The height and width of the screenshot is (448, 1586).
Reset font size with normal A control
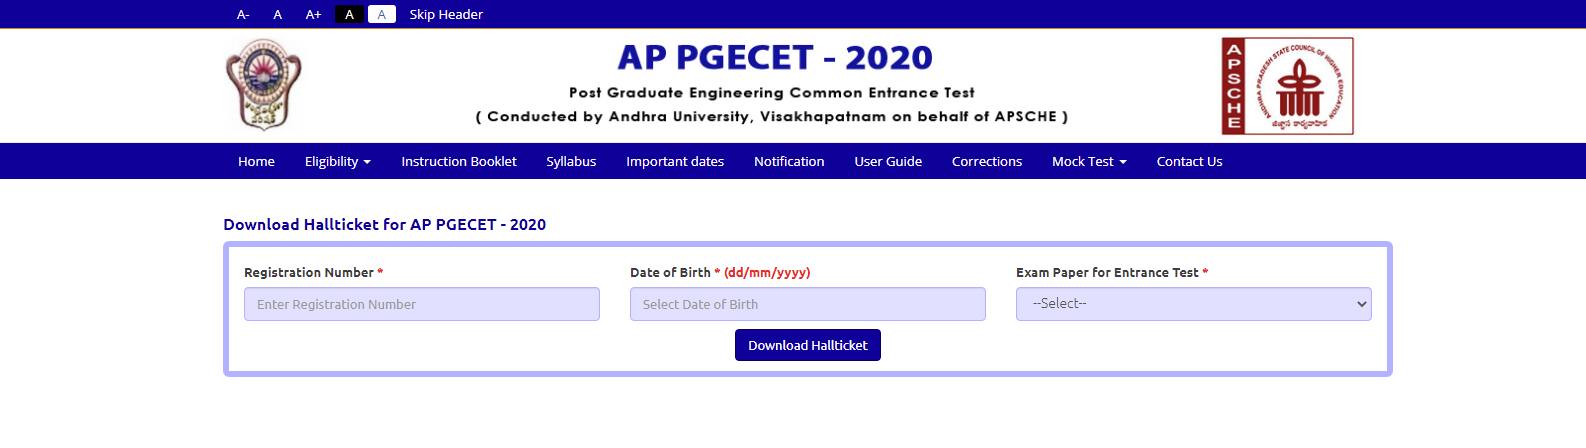pos(277,14)
